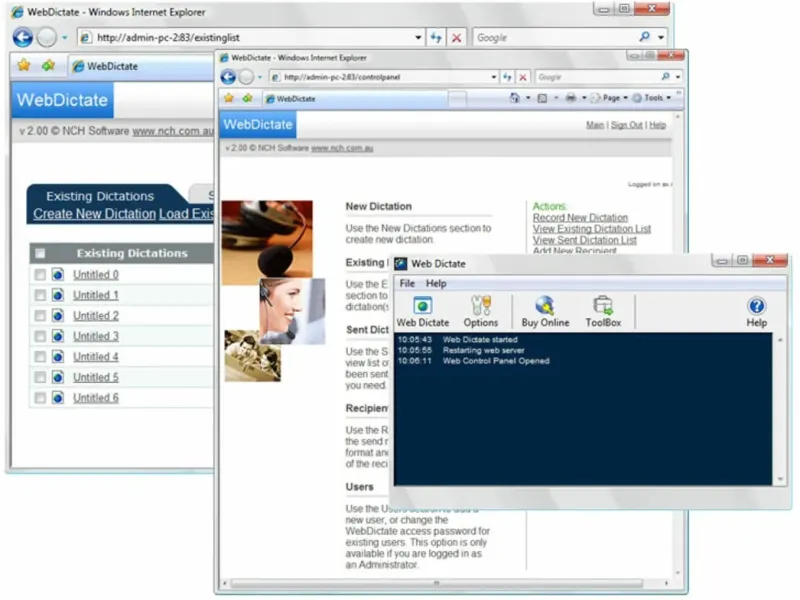800x600 pixels.
Task: Open Web Dictate toolbar button in front window
Action: pos(422,311)
